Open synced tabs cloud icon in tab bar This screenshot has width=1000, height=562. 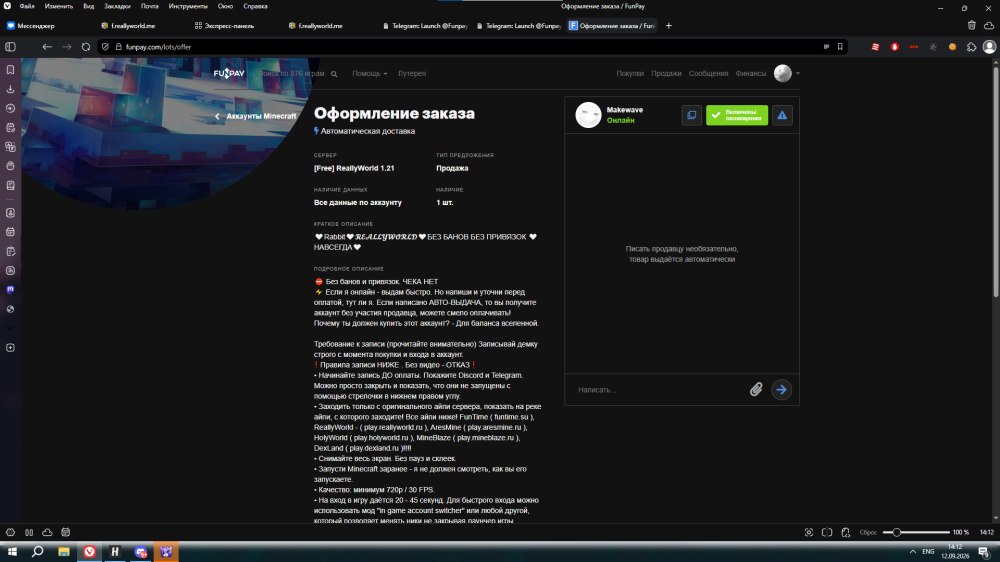(989, 26)
